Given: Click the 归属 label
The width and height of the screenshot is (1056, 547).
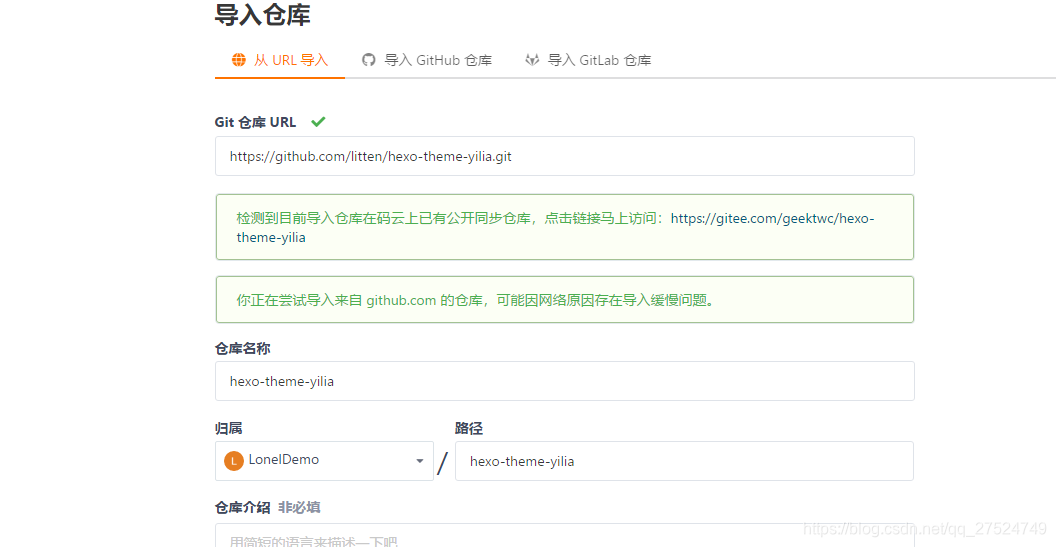Looking at the screenshot, I should pos(228,428).
